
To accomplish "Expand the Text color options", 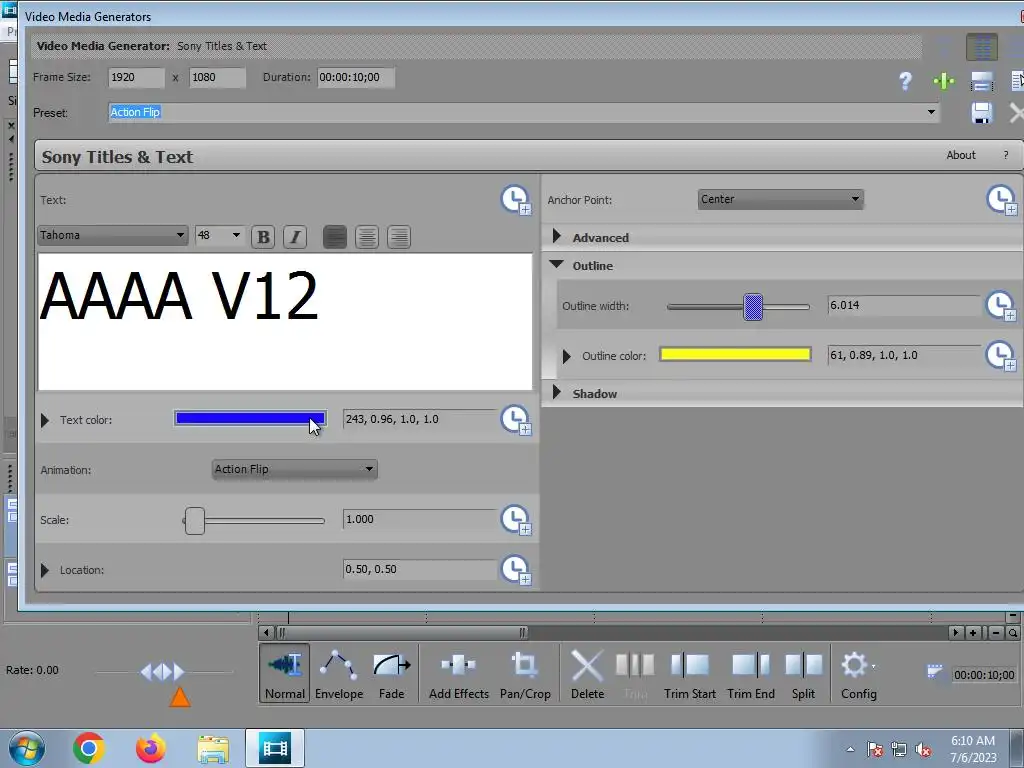I will pyautogui.click(x=44, y=420).
